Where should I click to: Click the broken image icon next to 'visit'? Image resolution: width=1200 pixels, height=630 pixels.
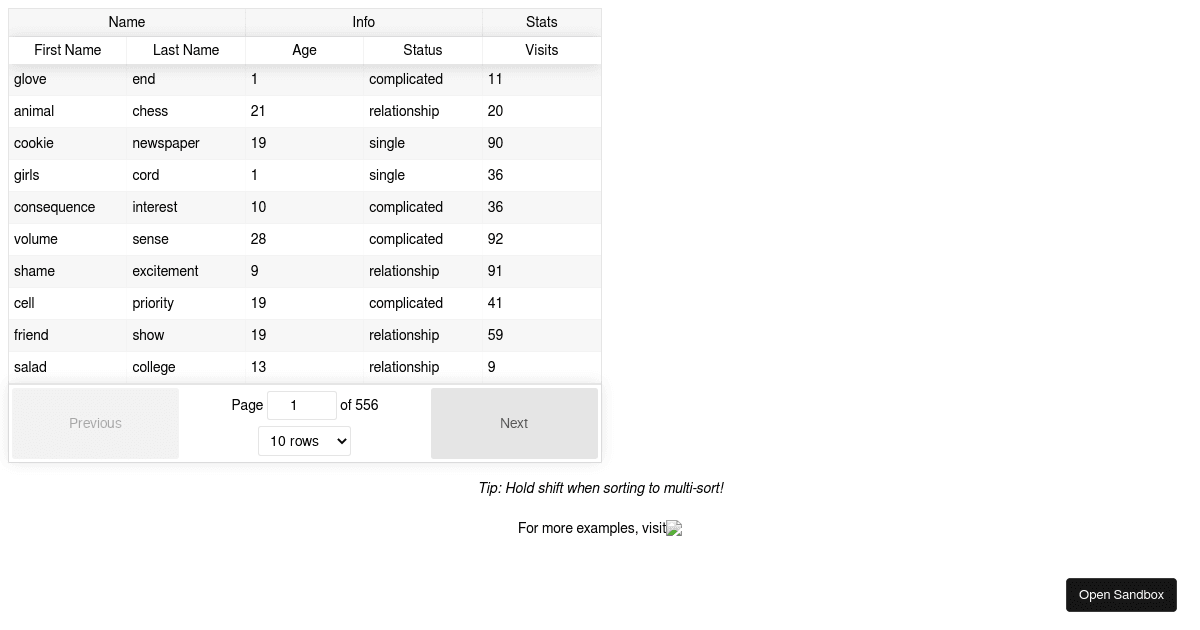pyautogui.click(x=673, y=528)
